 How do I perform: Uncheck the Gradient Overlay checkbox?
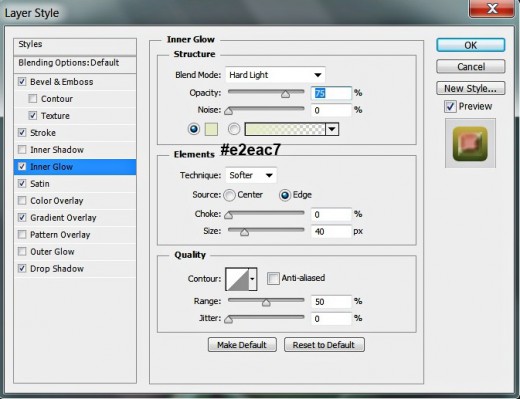22,218
